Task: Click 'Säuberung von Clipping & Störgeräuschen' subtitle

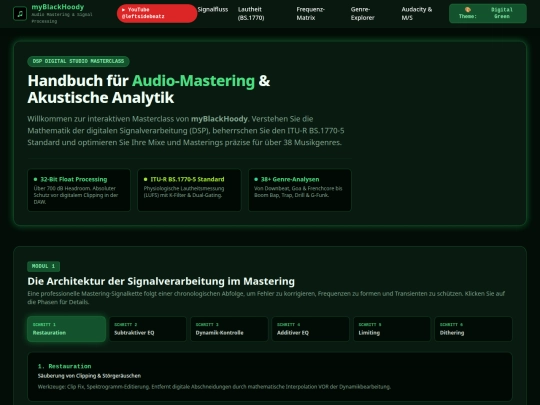Action: tap(89, 376)
